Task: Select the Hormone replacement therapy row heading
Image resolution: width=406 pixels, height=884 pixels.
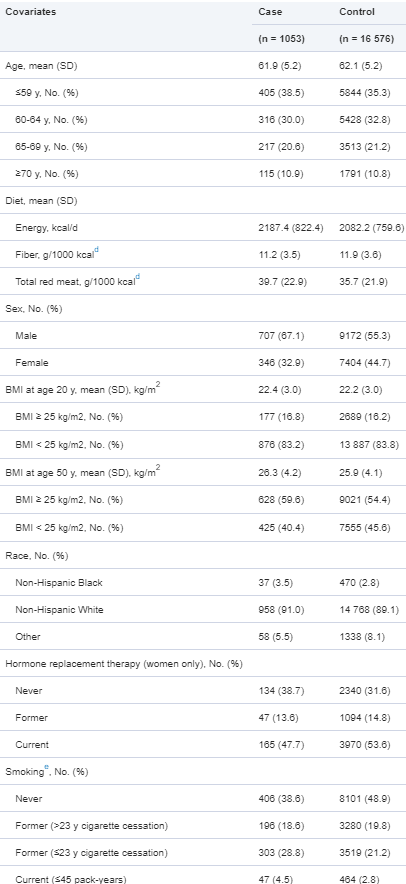Action: (124, 664)
